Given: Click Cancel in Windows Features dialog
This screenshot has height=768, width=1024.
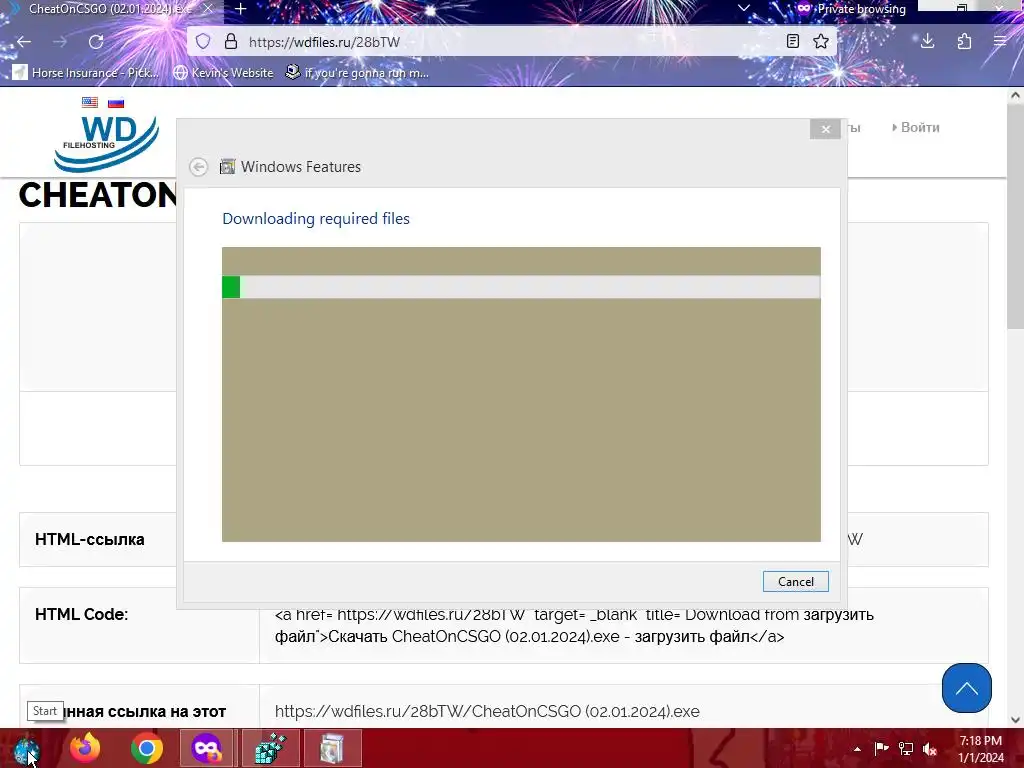Looking at the screenshot, I should point(795,581).
